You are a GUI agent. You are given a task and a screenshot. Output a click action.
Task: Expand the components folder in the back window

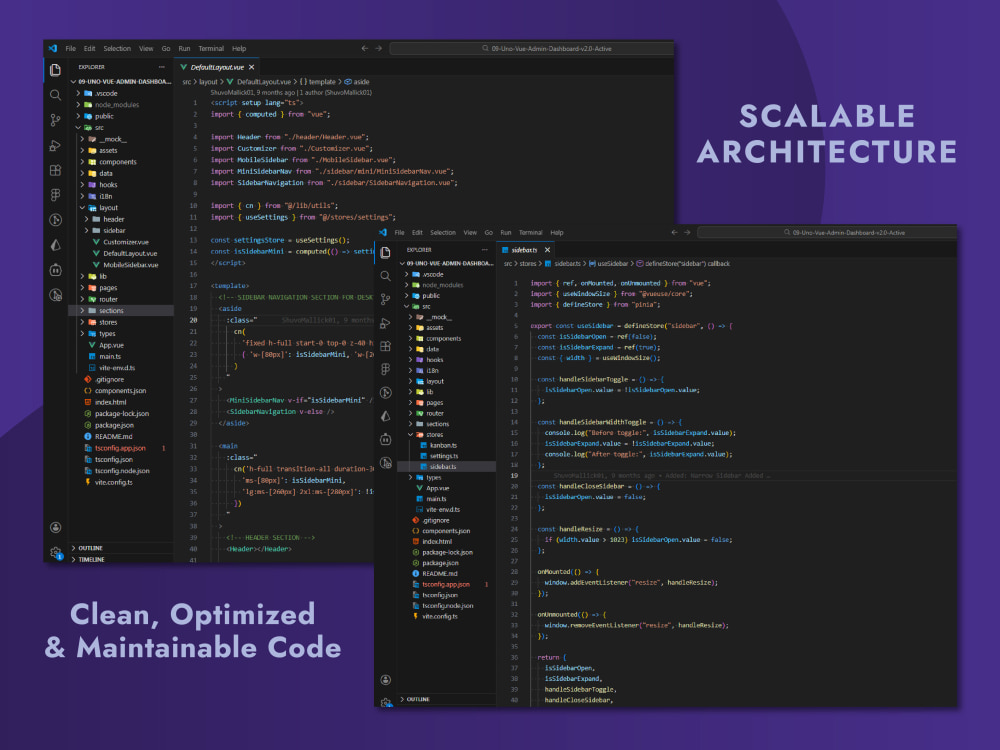82,162
